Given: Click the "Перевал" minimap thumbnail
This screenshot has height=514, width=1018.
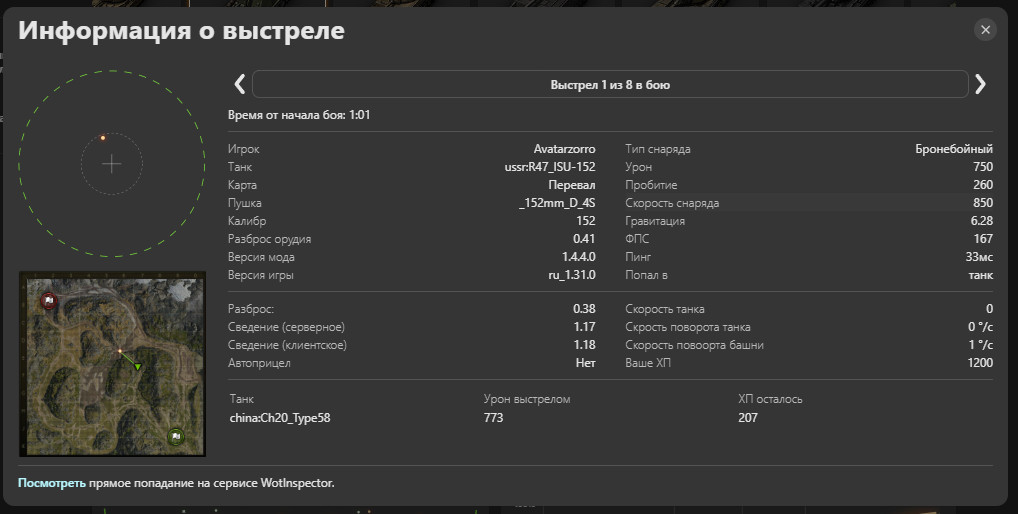Looking at the screenshot, I should [x=112, y=364].
